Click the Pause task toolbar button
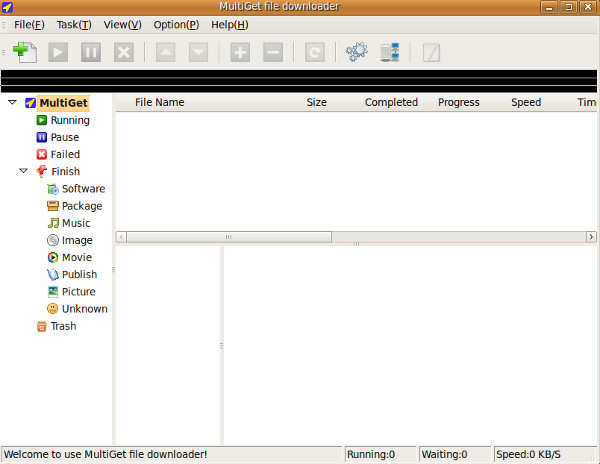 click(91, 52)
